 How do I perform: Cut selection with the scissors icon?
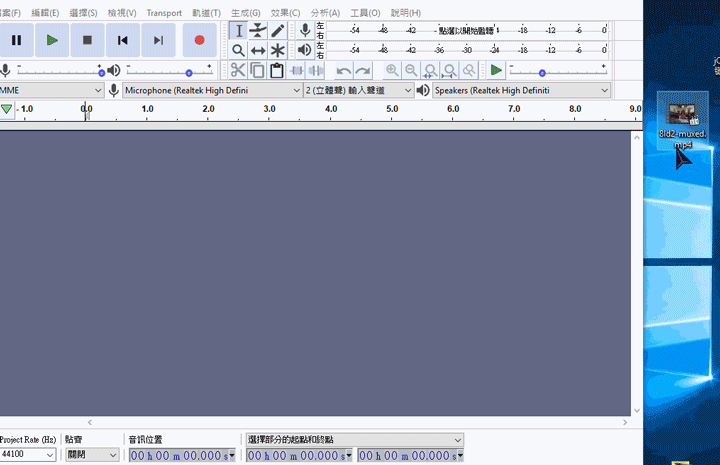tap(238, 70)
